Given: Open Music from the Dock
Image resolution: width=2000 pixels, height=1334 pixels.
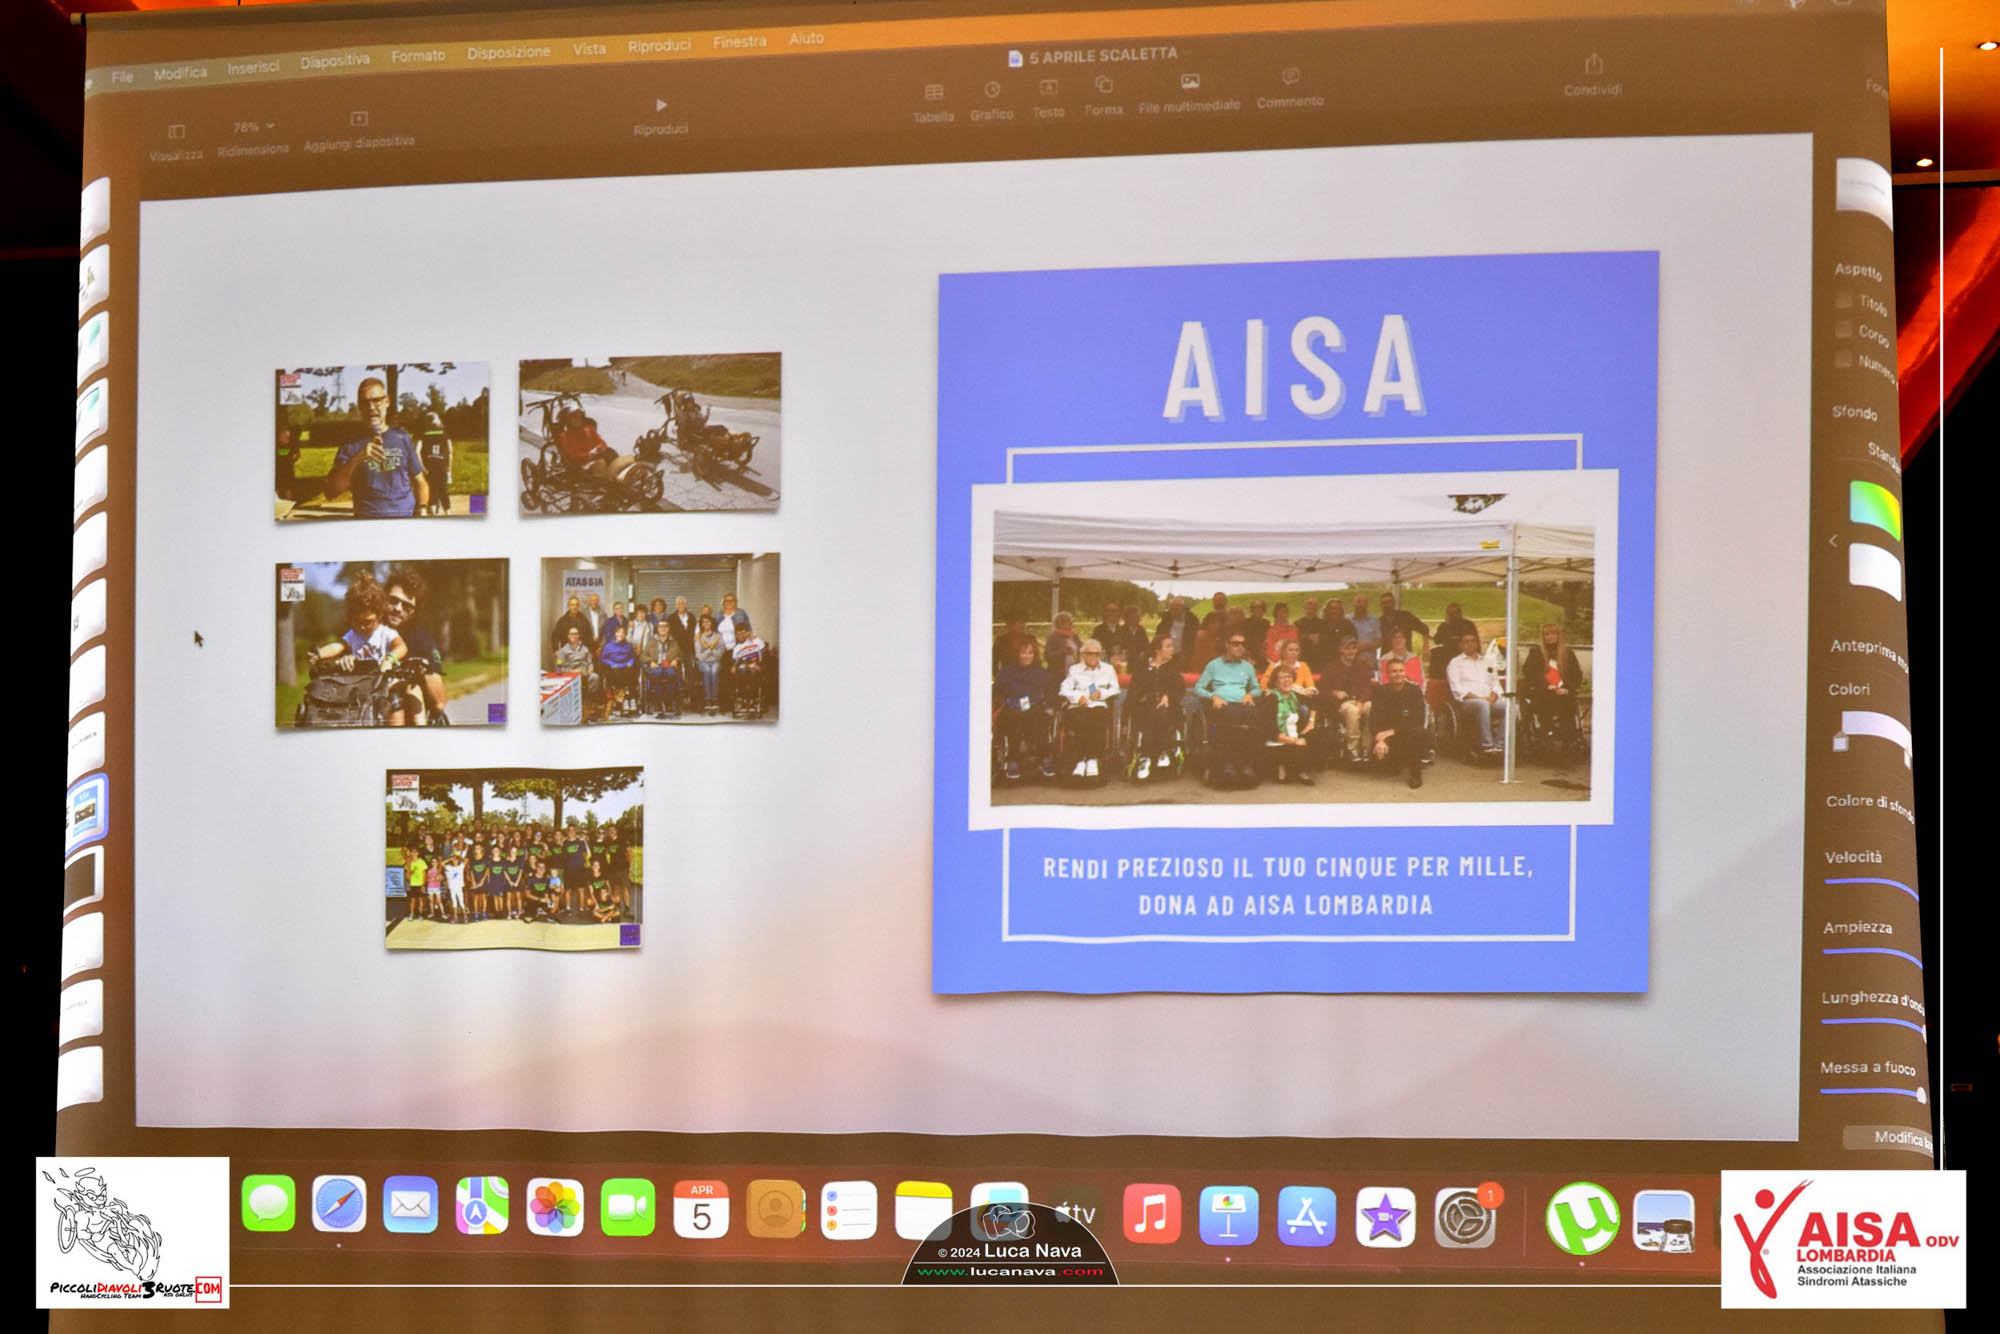Looking at the screenshot, I should click(1152, 1214).
